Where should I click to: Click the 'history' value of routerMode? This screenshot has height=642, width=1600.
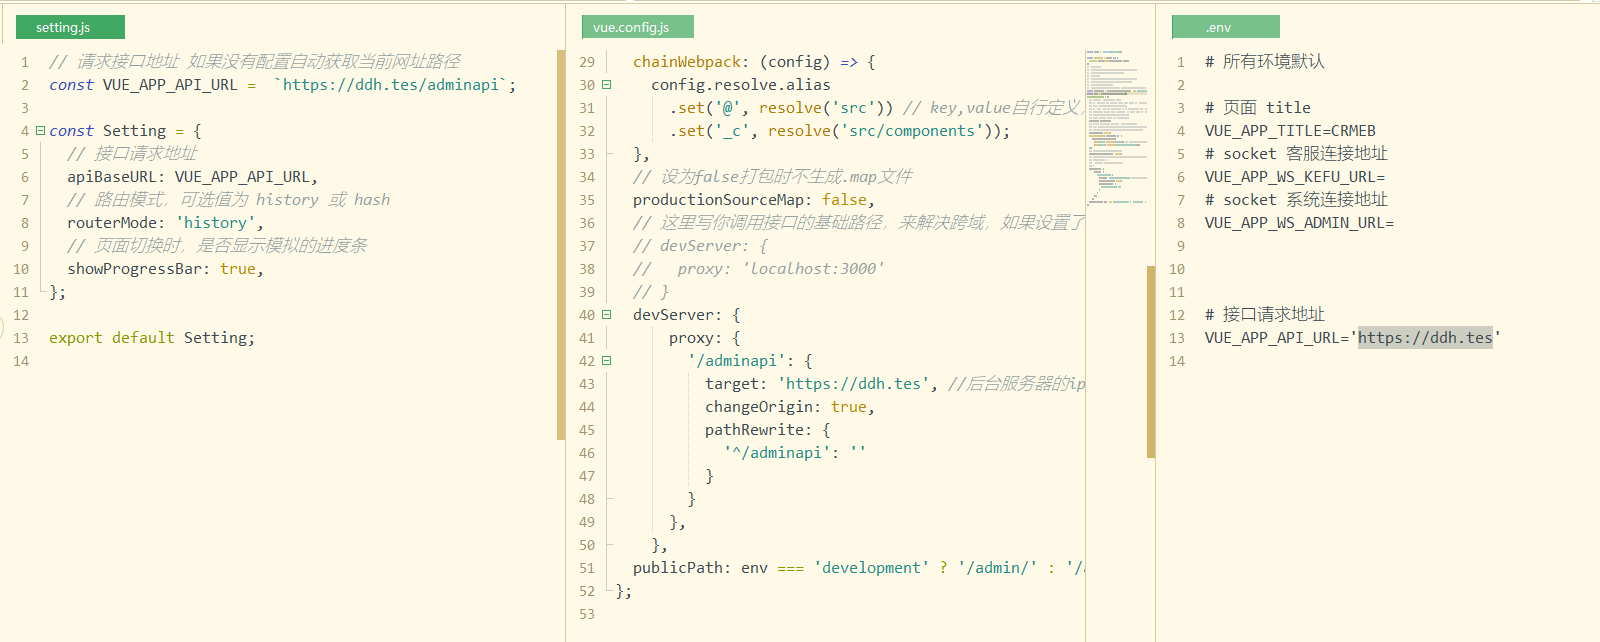click(215, 223)
